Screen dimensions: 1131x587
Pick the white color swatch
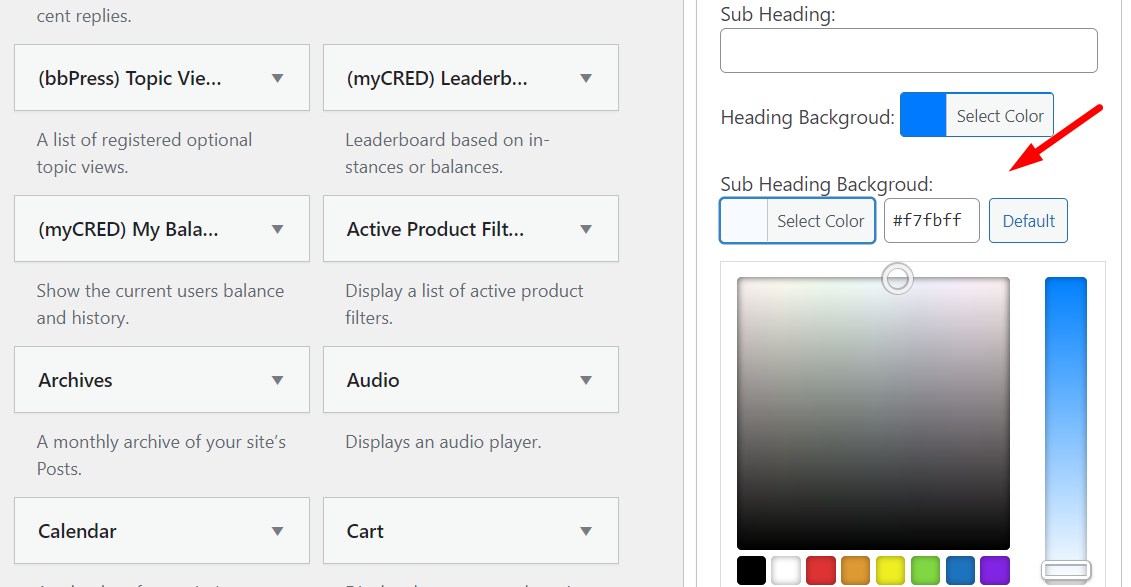pos(786,570)
